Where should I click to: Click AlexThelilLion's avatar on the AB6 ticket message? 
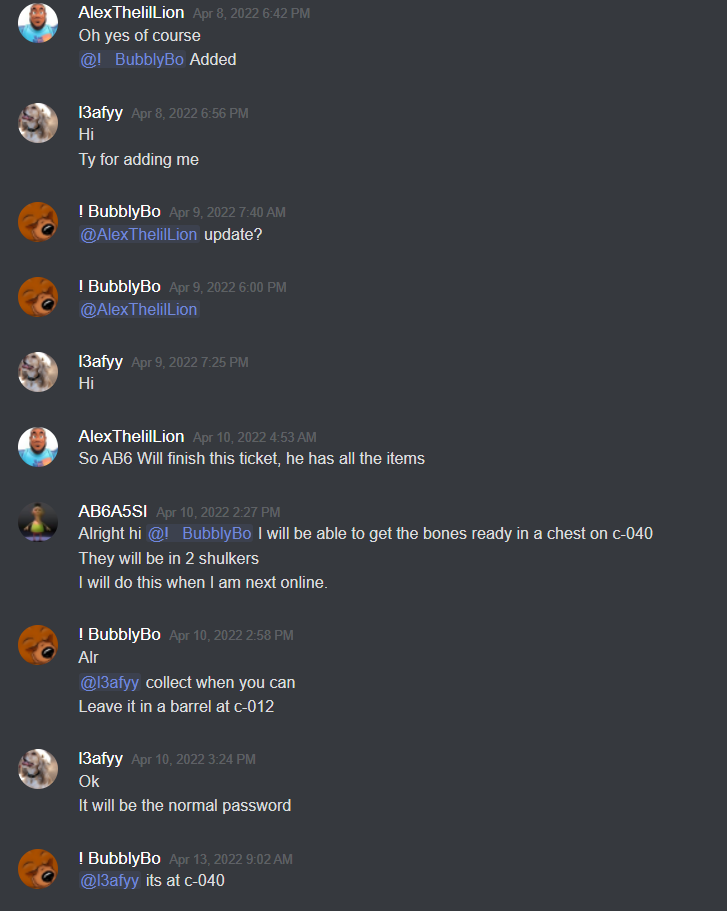[x=38, y=447]
